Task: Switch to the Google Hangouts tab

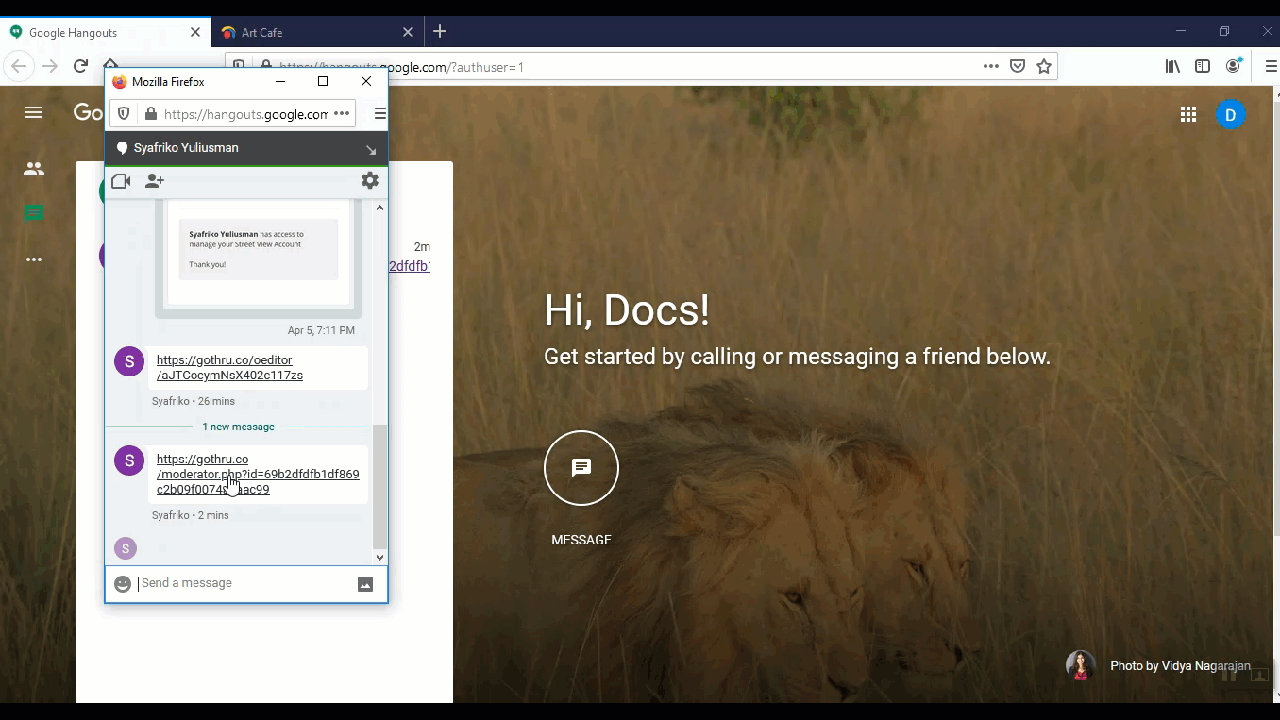Action: [x=106, y=32]
